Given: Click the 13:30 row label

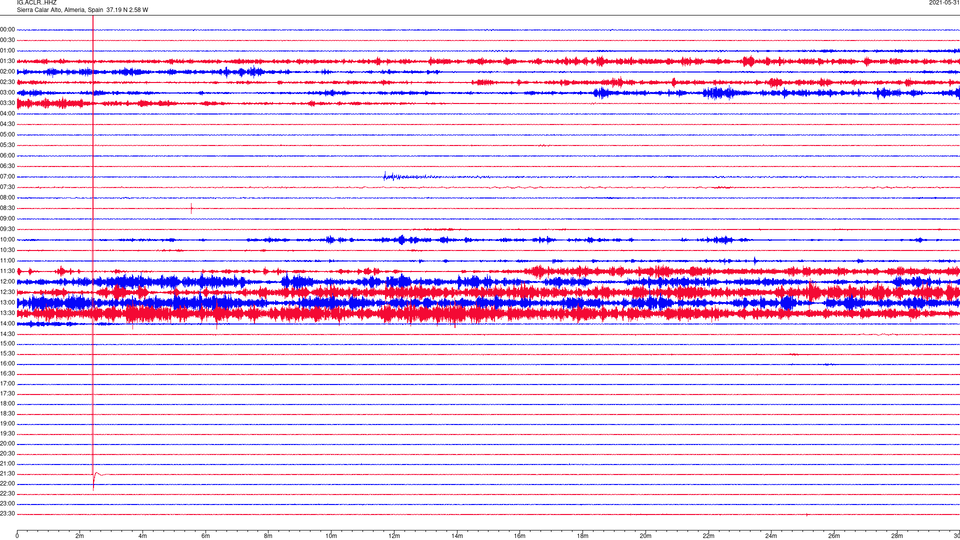Looking at the screenshot, I should pos(7,313).
